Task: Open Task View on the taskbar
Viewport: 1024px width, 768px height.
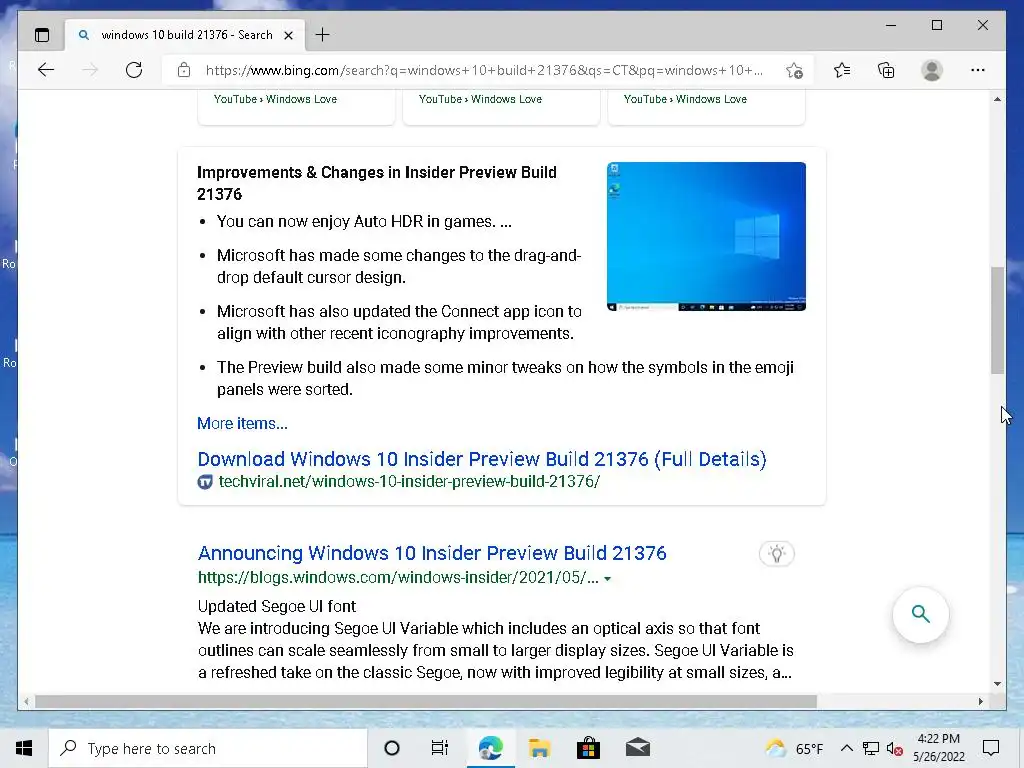Action: click(440, 748)
